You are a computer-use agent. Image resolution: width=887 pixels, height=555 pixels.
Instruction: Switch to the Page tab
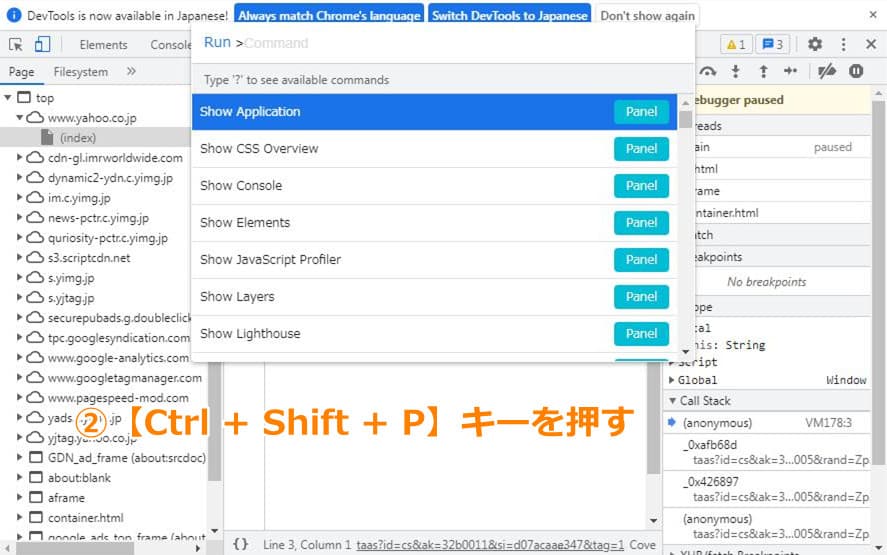[x=21, y=72]
